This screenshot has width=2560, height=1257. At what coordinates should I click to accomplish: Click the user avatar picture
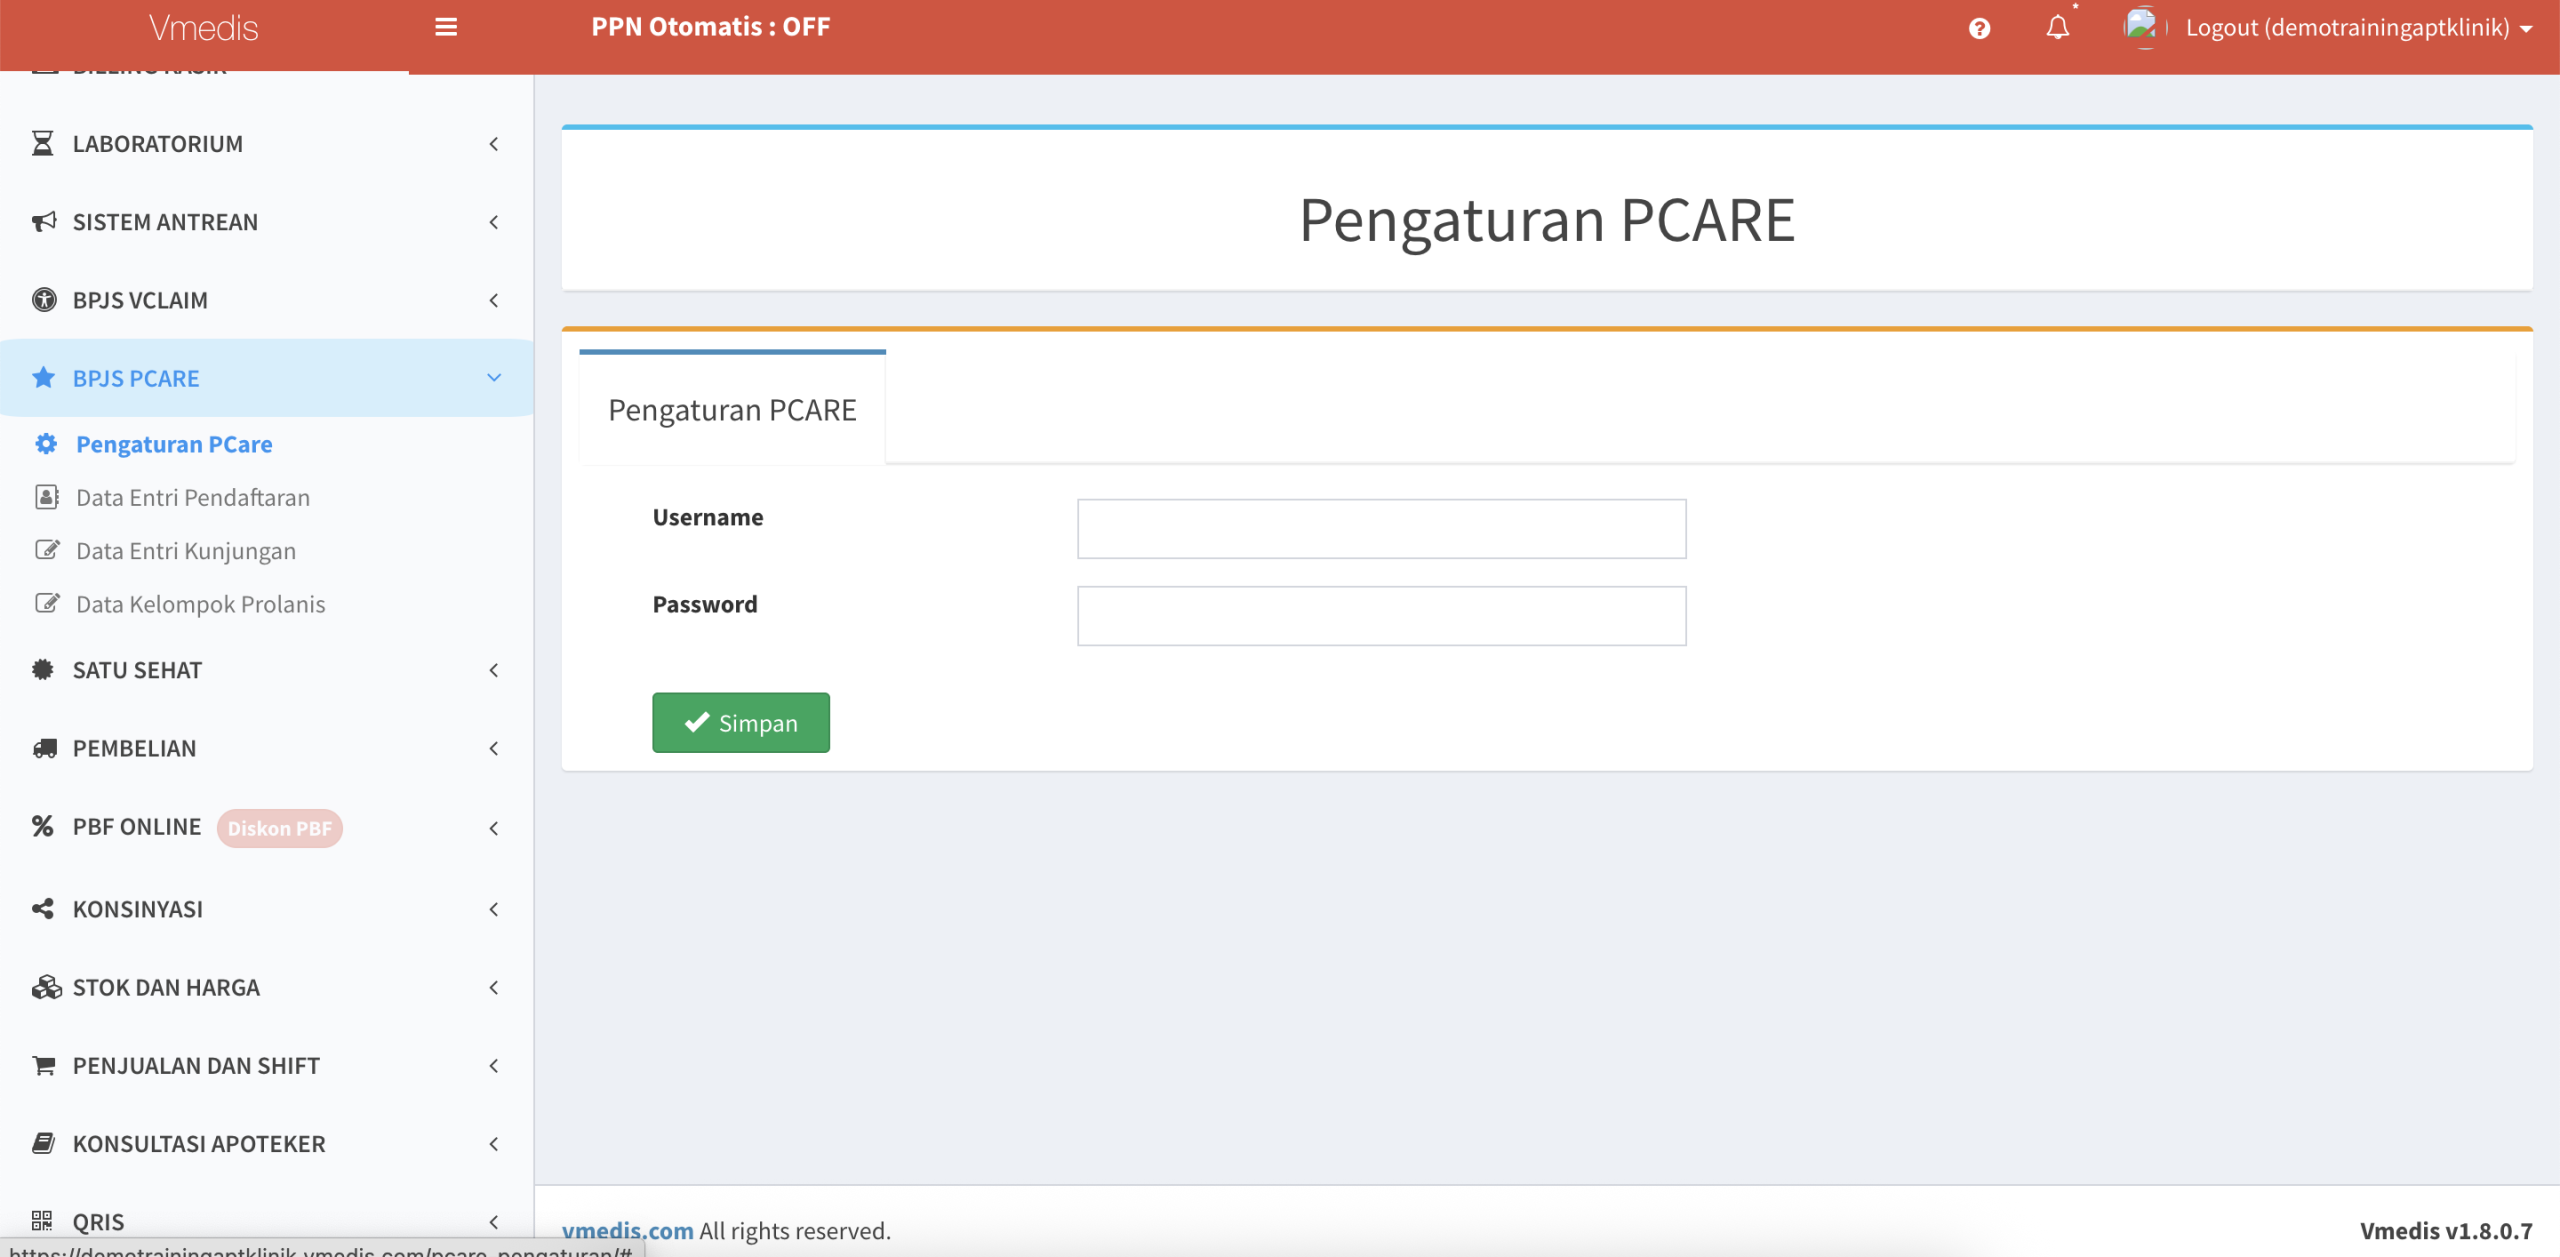2141,27
